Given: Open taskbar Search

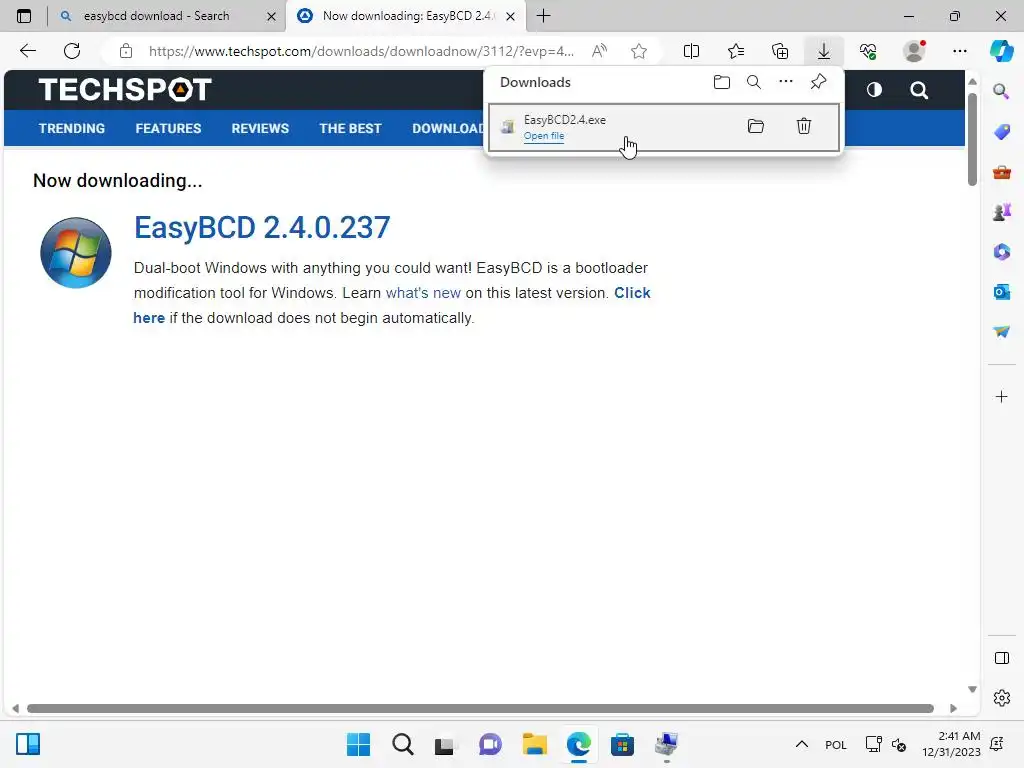Looking at the screenshot, I should click(x=402, y=744).
